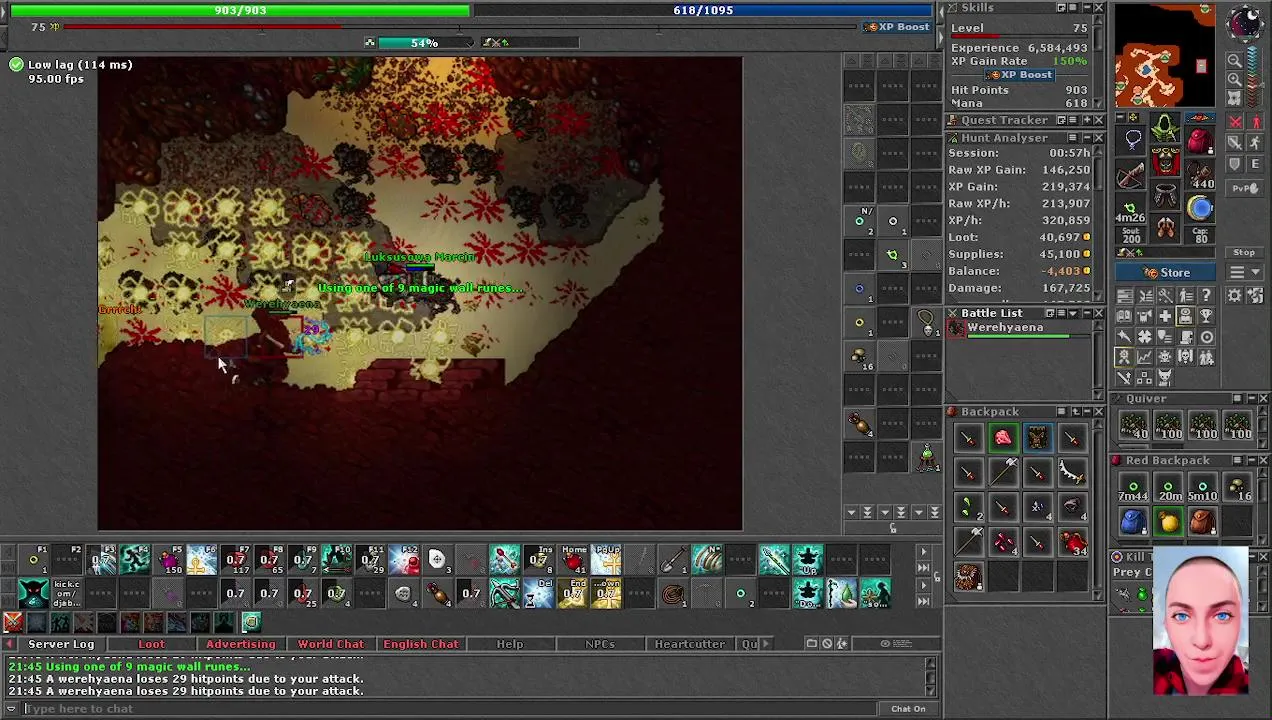
Task: Select the yellow bag in Red Backpack
Action: pos(1168,522)
